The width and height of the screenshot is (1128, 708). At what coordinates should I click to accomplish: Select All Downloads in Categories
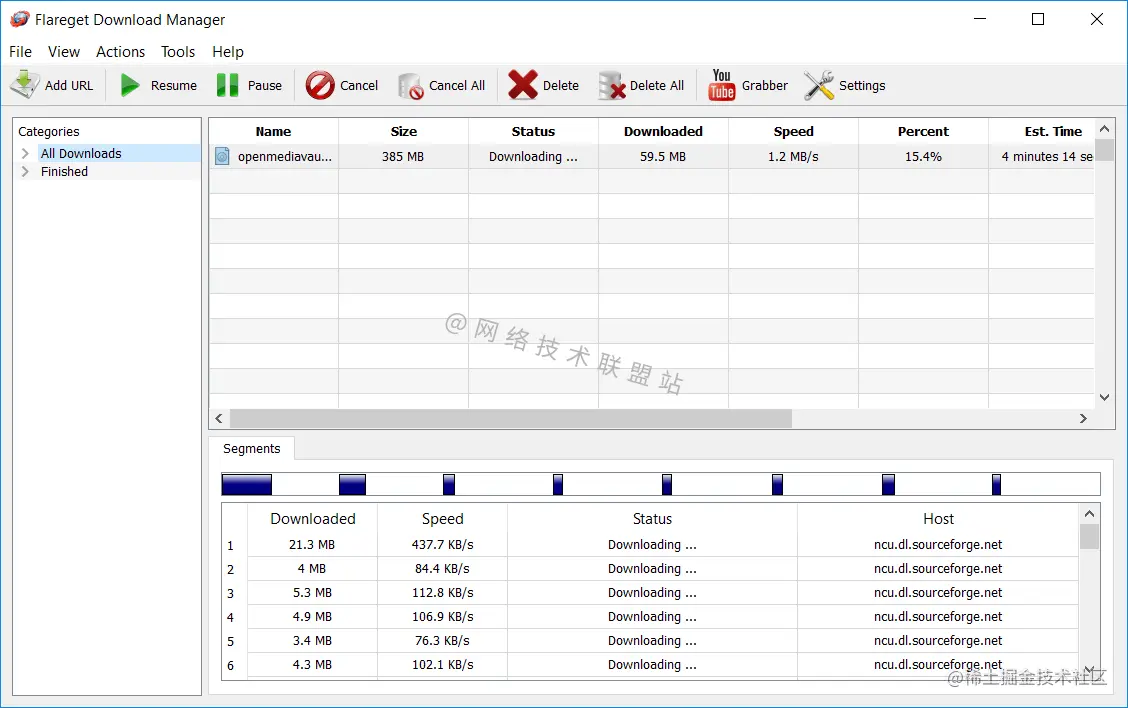81,153
